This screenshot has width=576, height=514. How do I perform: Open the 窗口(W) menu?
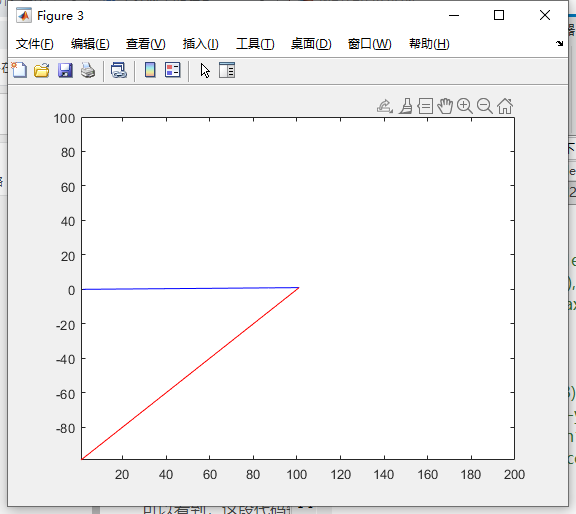tap(370, 44)
